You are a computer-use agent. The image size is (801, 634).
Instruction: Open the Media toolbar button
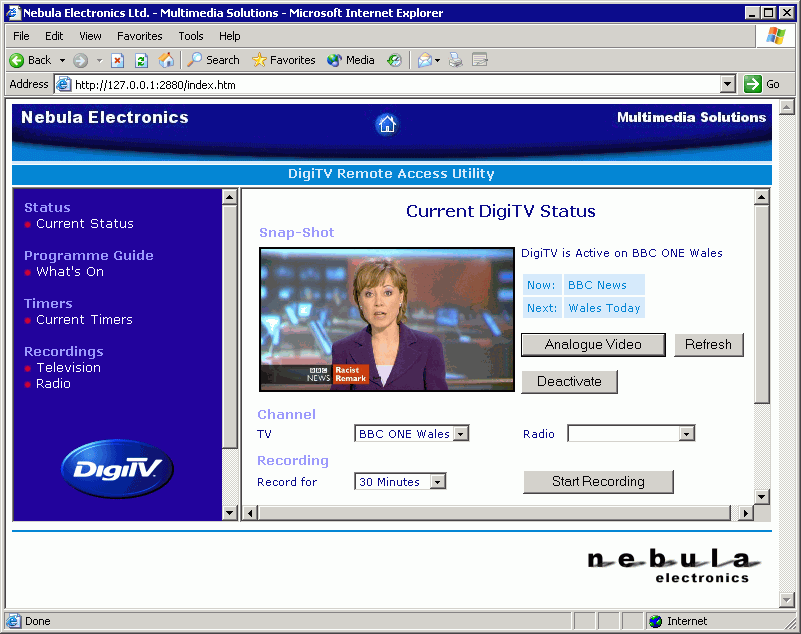(x=350, y=60)
